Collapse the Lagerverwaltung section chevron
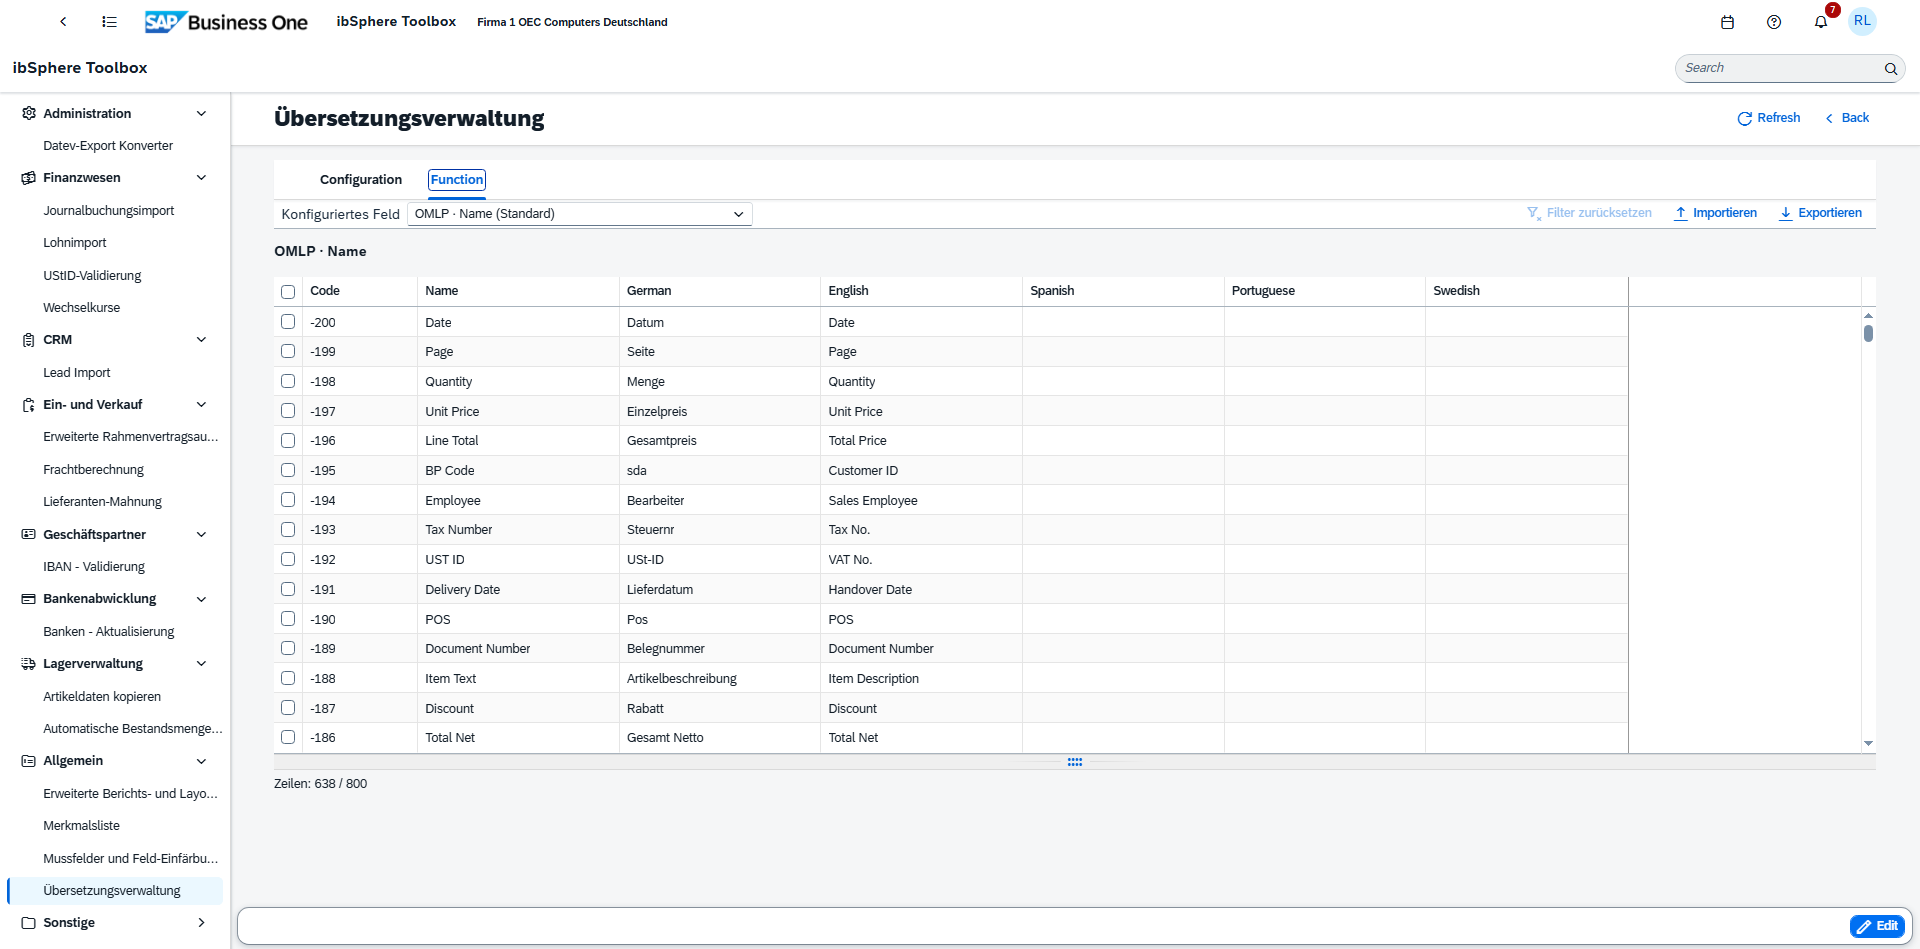This screenshot has height=949, width=1920. (201, 664)
